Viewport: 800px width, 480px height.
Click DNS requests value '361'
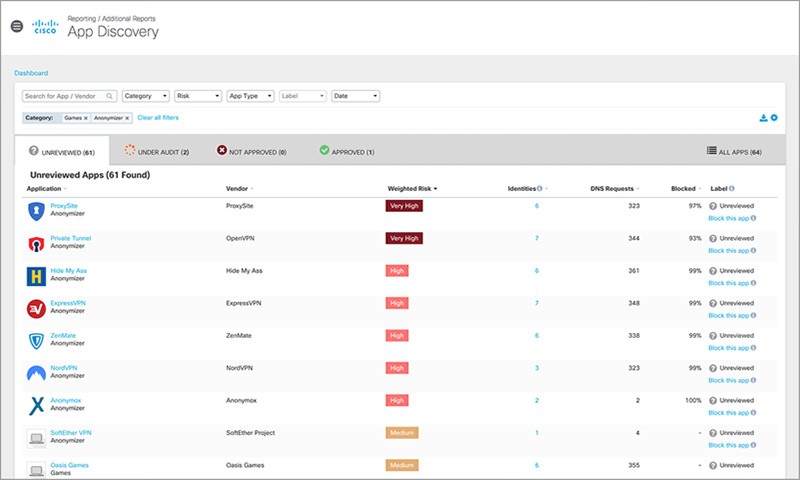(634, 271)
